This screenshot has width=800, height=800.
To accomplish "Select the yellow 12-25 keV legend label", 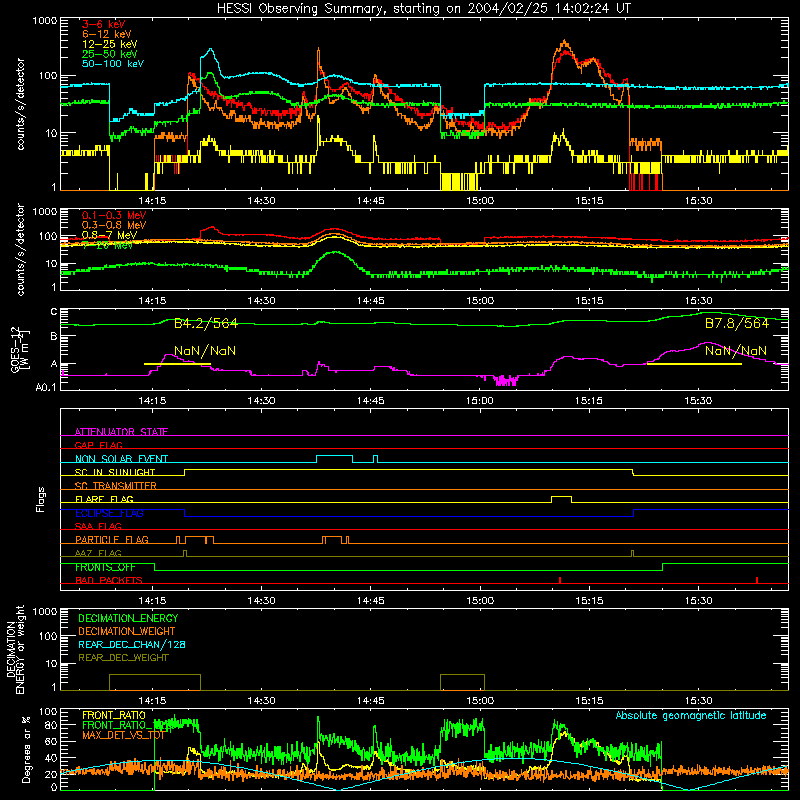I will pyautogui.click(x=110, y=44).
